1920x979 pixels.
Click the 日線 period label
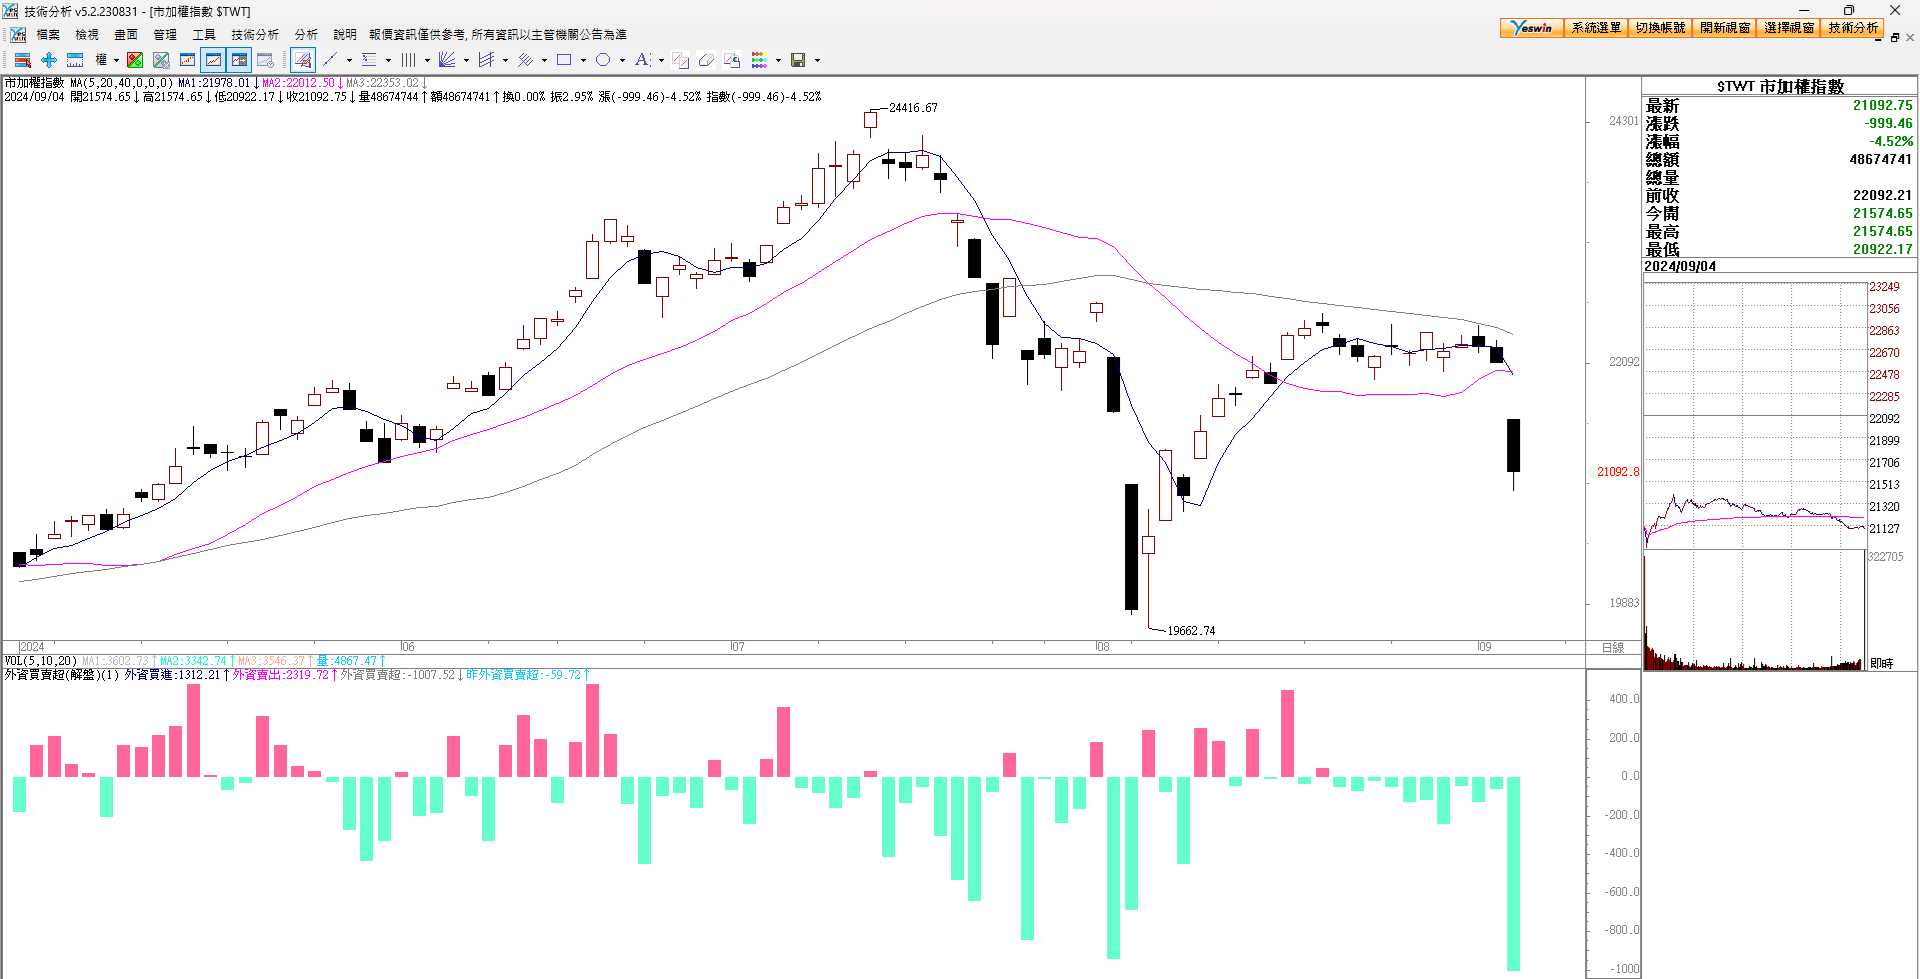click(1613, 648)
